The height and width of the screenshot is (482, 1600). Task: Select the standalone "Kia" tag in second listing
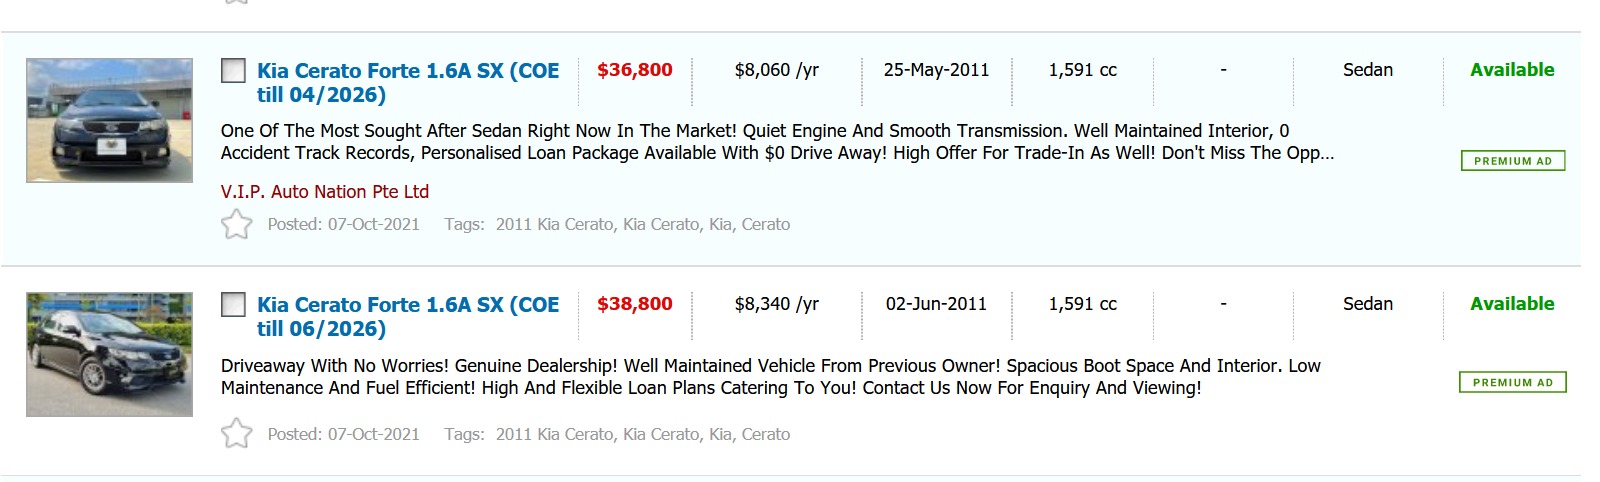(720, 435)
